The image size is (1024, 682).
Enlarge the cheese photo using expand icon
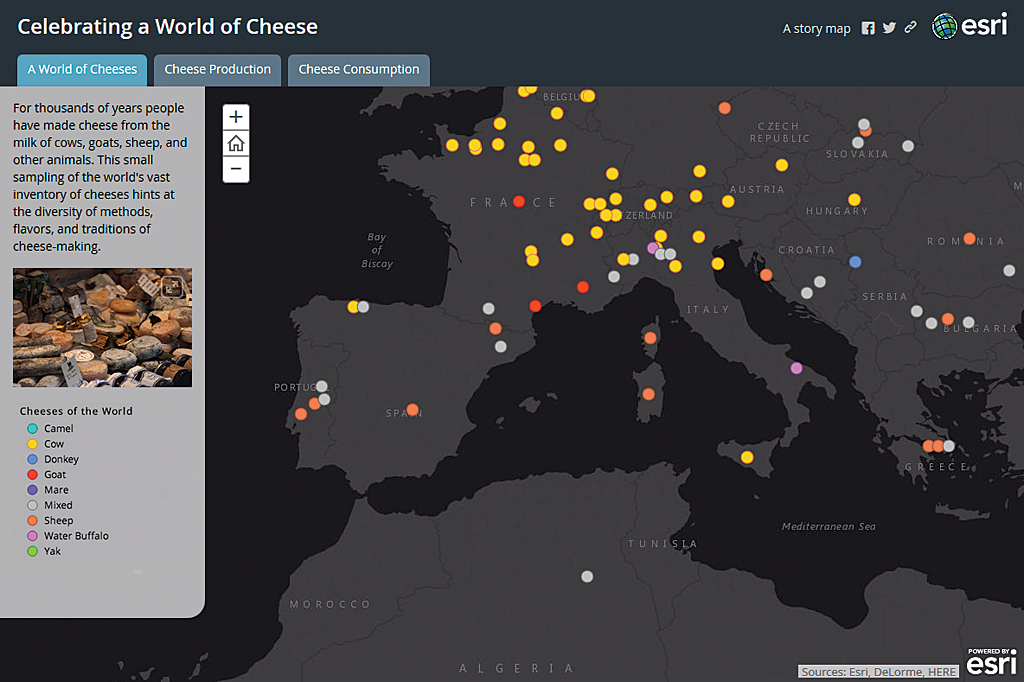point(173,287)
